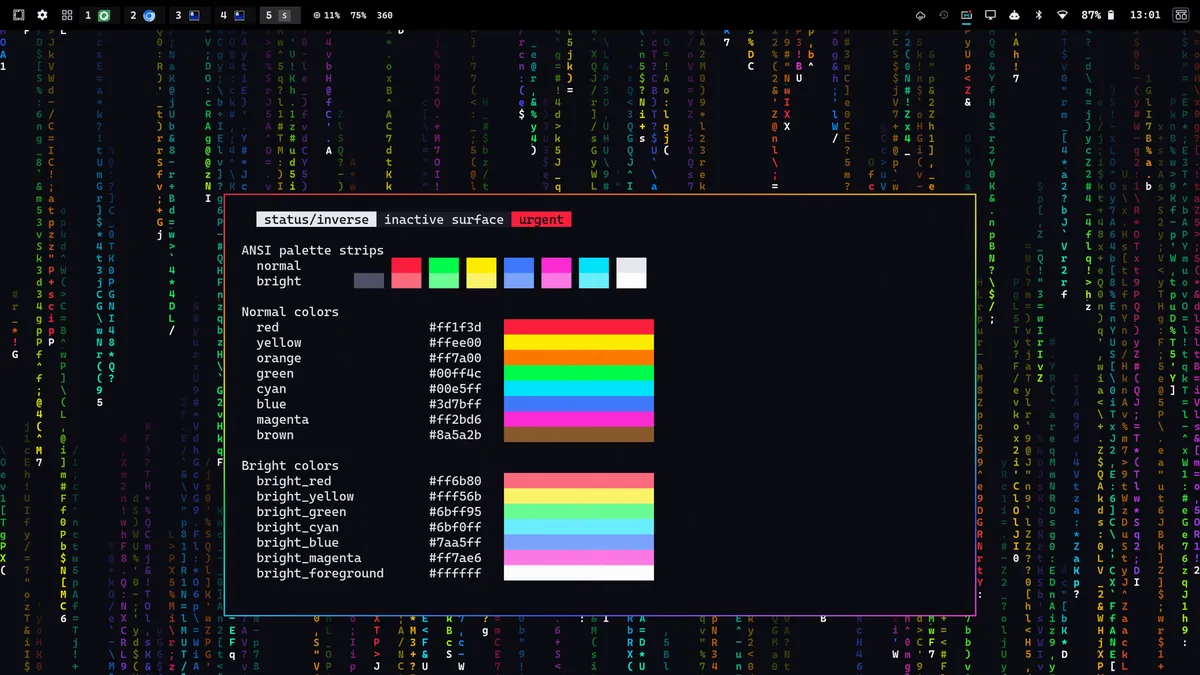
Task: Click the 360 value in top bar
Action: click(x=385, y=15)
